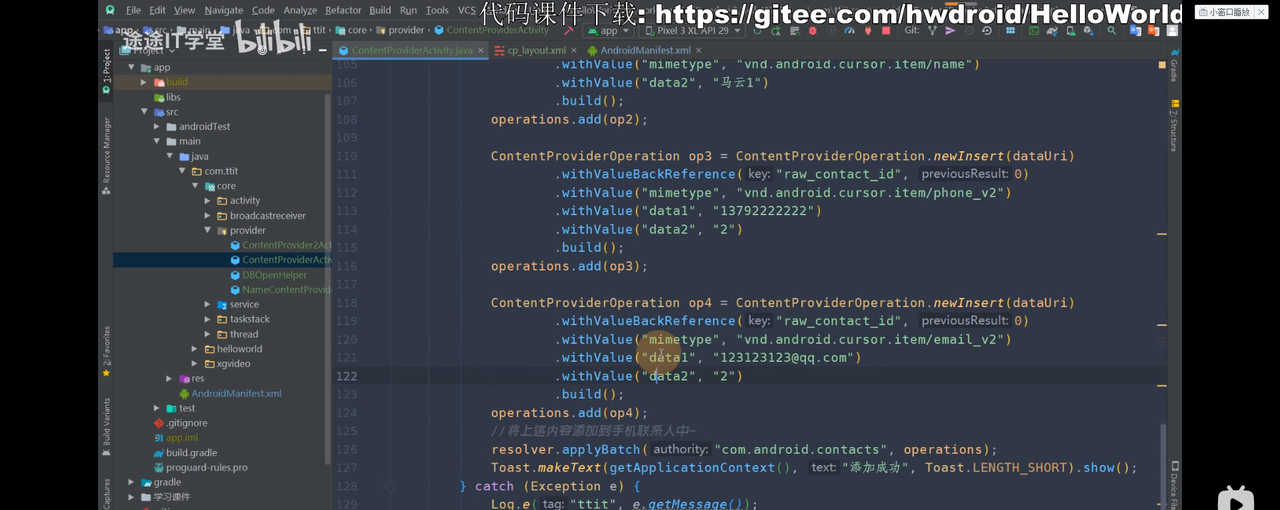Select app.iml in project tree

(x=175, y=438)
